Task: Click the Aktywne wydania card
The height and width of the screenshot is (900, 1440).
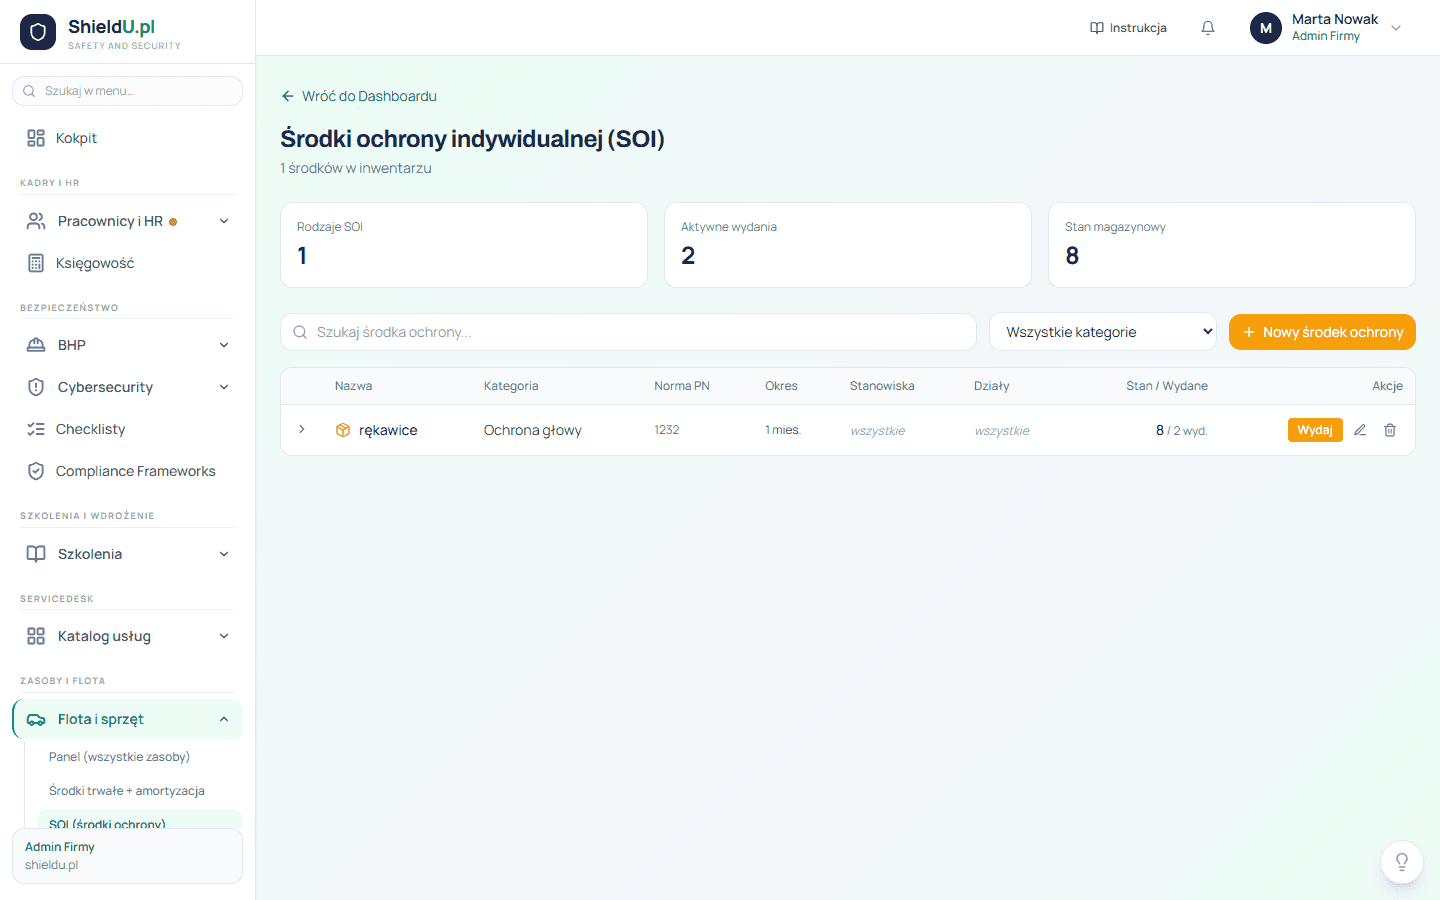Action: (848, 245)
